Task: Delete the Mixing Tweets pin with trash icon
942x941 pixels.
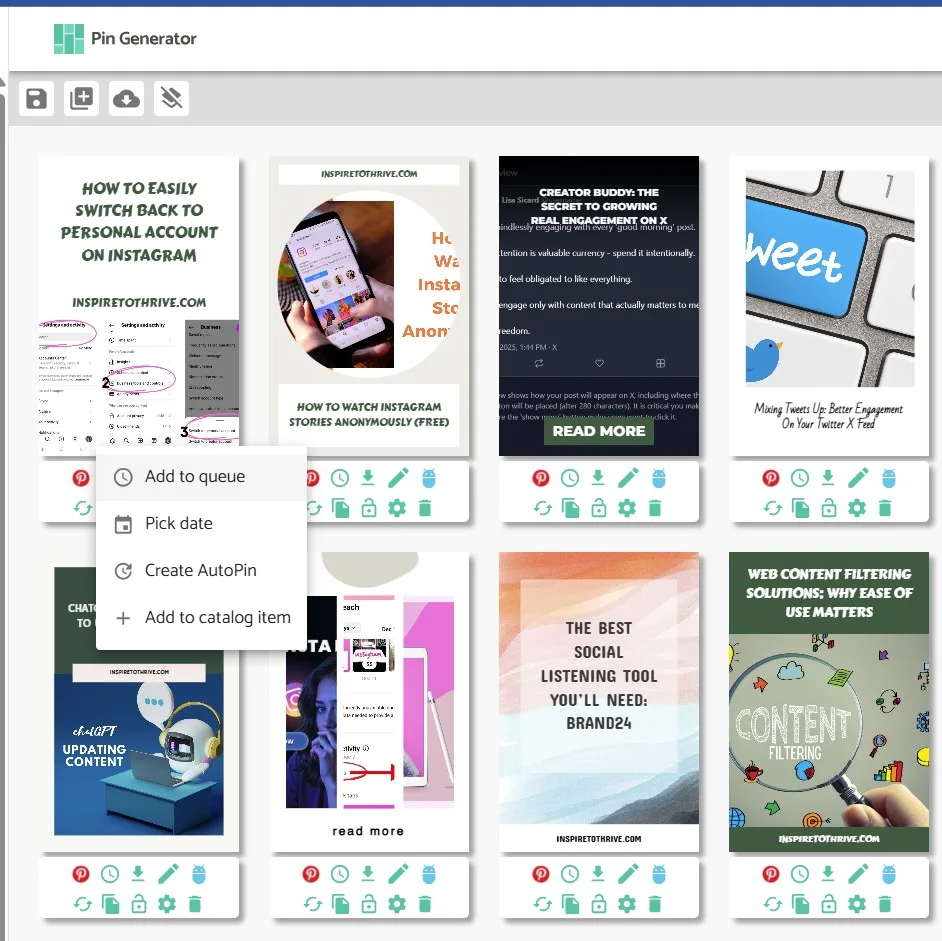Action: (x=885, y=508)
